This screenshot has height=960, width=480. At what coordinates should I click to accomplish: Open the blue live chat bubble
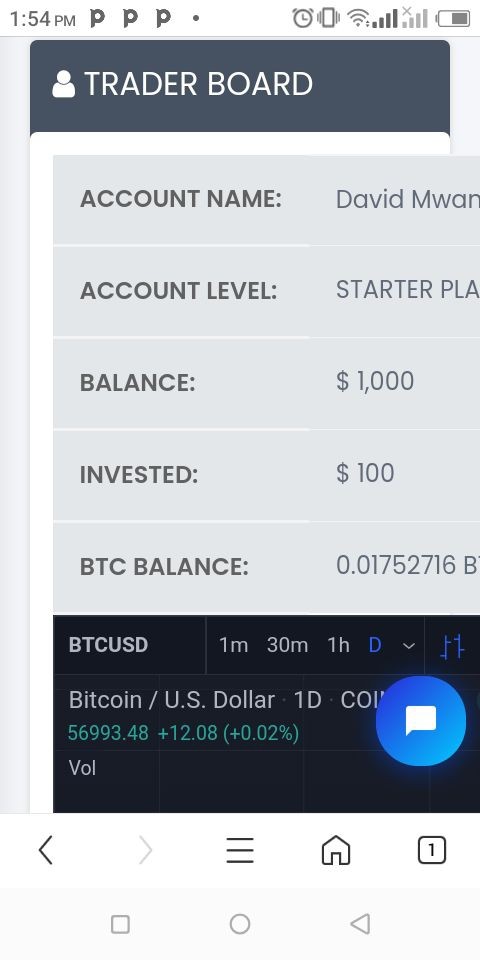pos(421,721)
